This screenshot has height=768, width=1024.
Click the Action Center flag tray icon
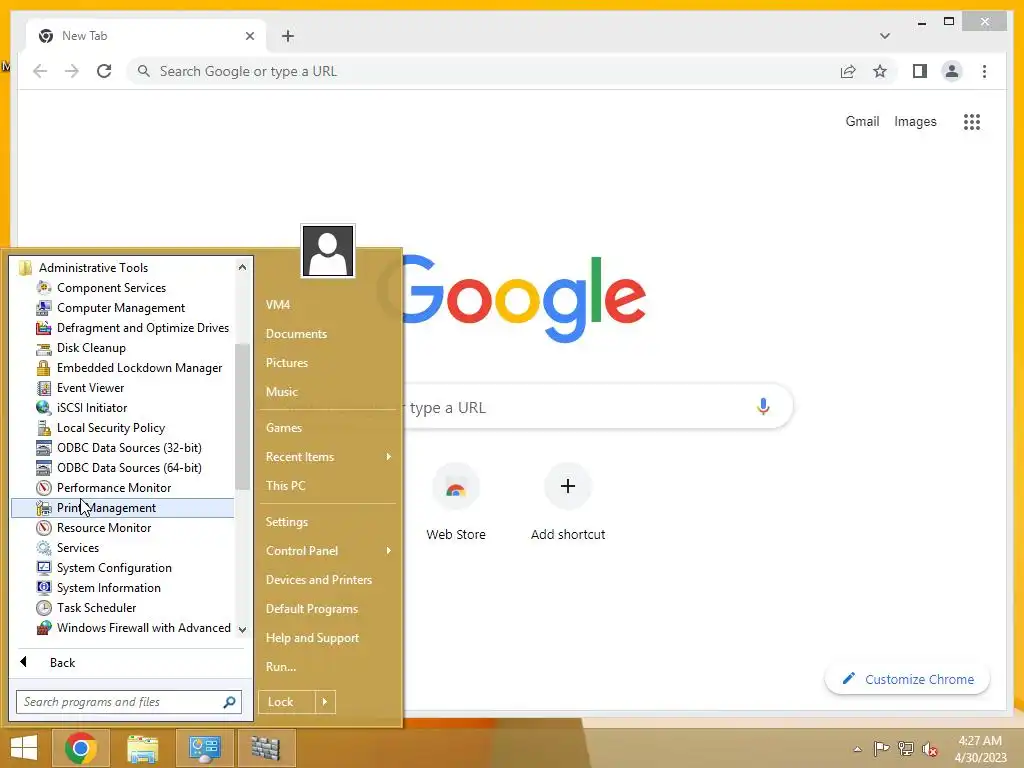(x=881, y=749)
